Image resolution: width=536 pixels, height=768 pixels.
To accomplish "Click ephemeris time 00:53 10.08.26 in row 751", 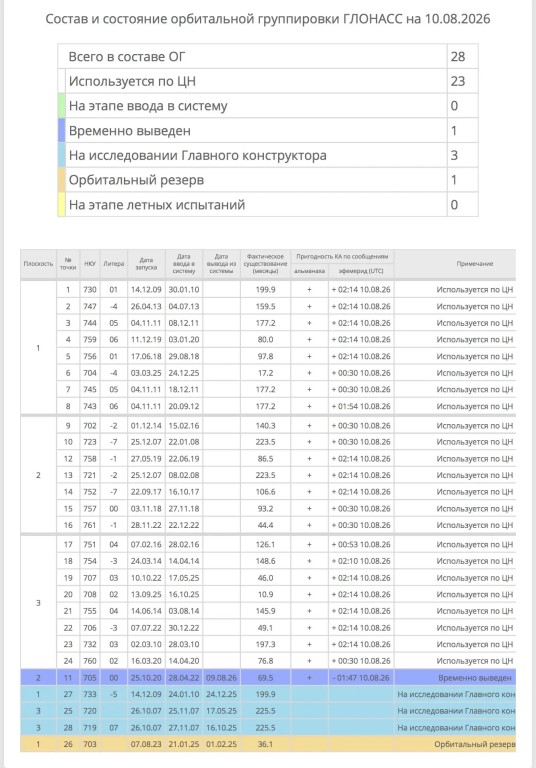I will [361, 544].
